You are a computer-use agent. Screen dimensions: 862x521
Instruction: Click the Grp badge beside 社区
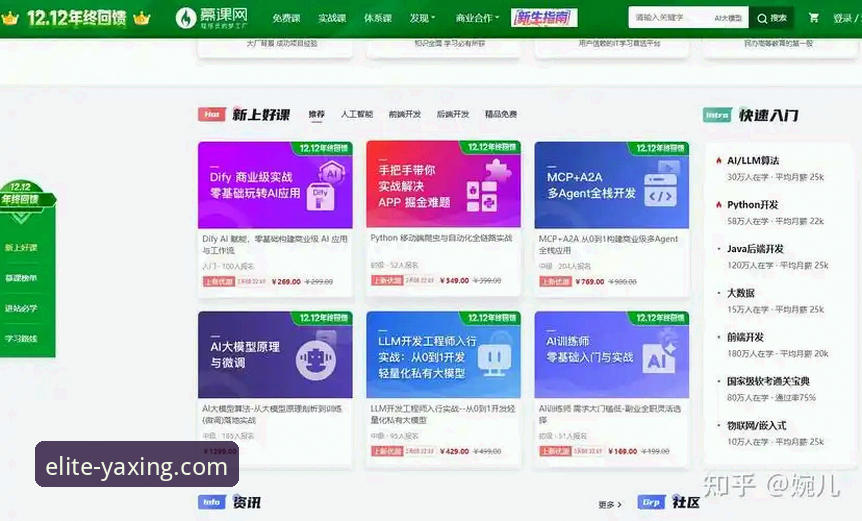[651, 502]
